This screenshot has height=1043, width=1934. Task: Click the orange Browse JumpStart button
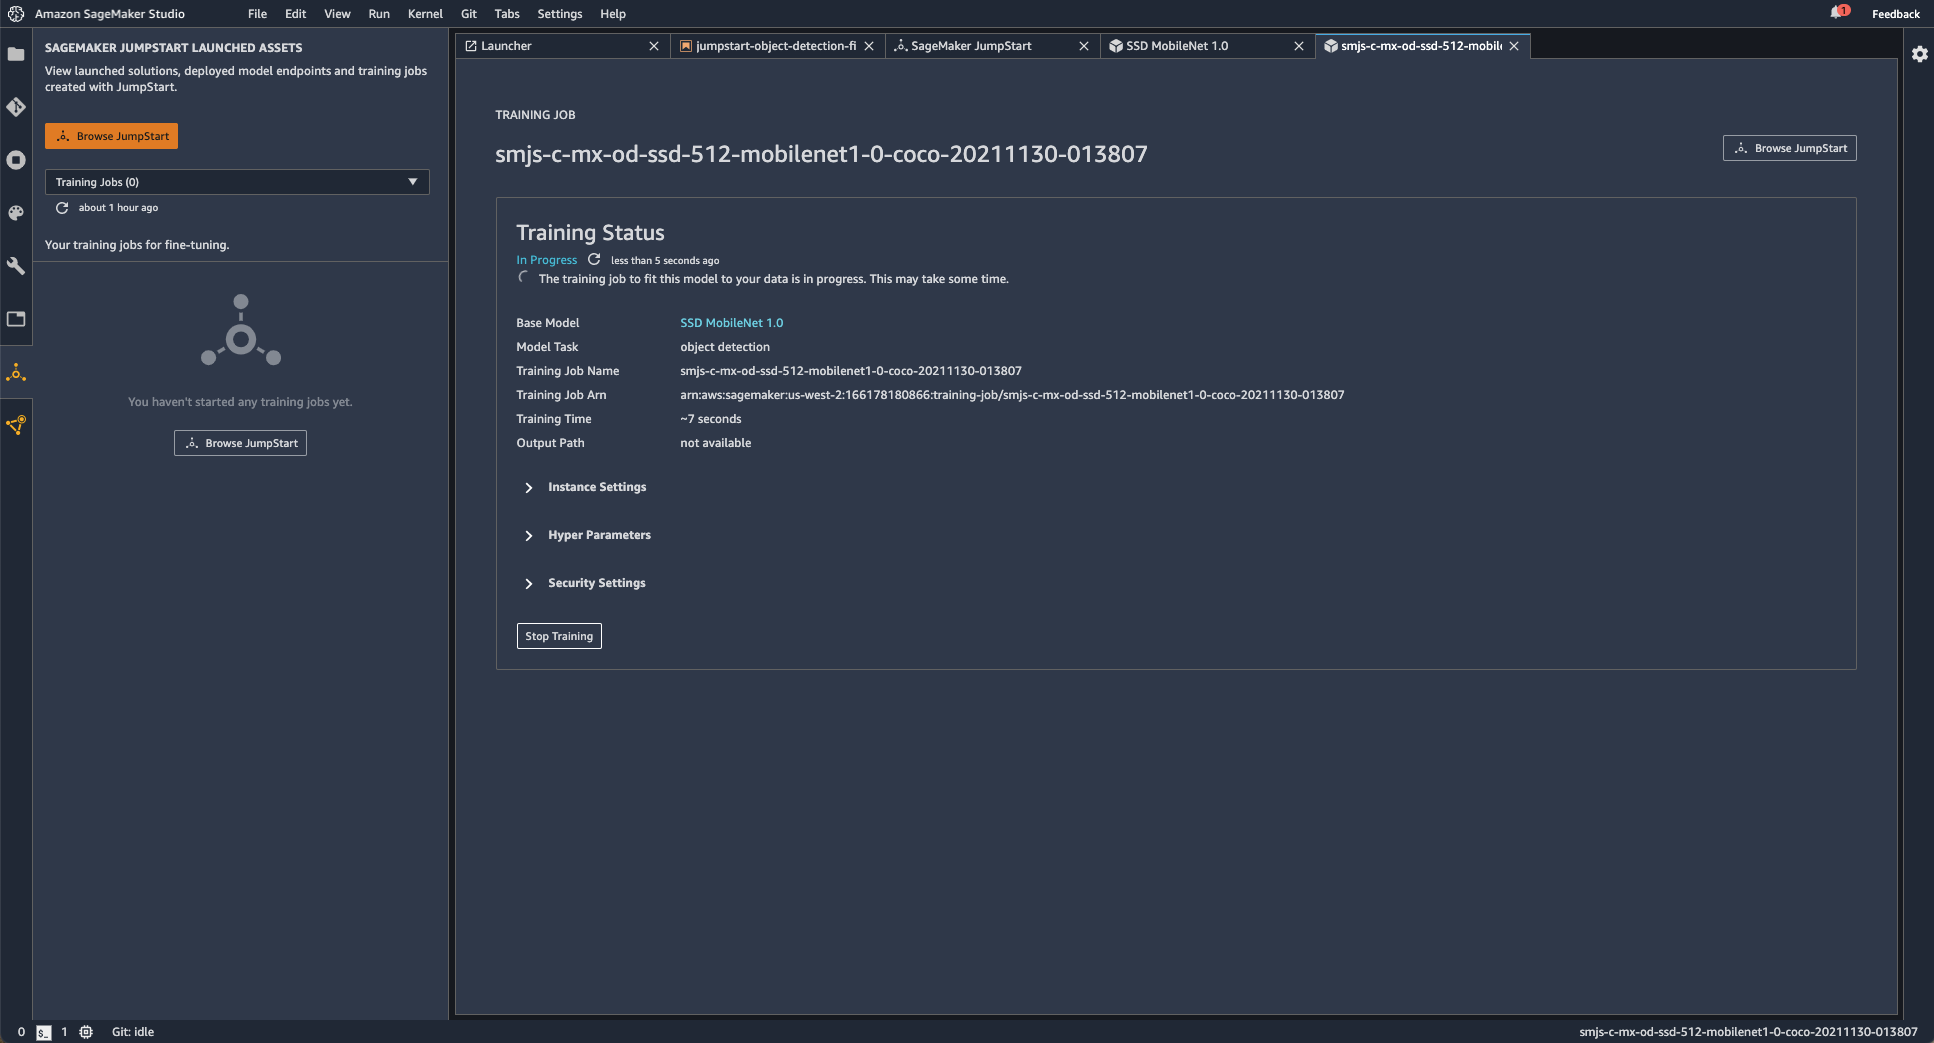(111, 136)
